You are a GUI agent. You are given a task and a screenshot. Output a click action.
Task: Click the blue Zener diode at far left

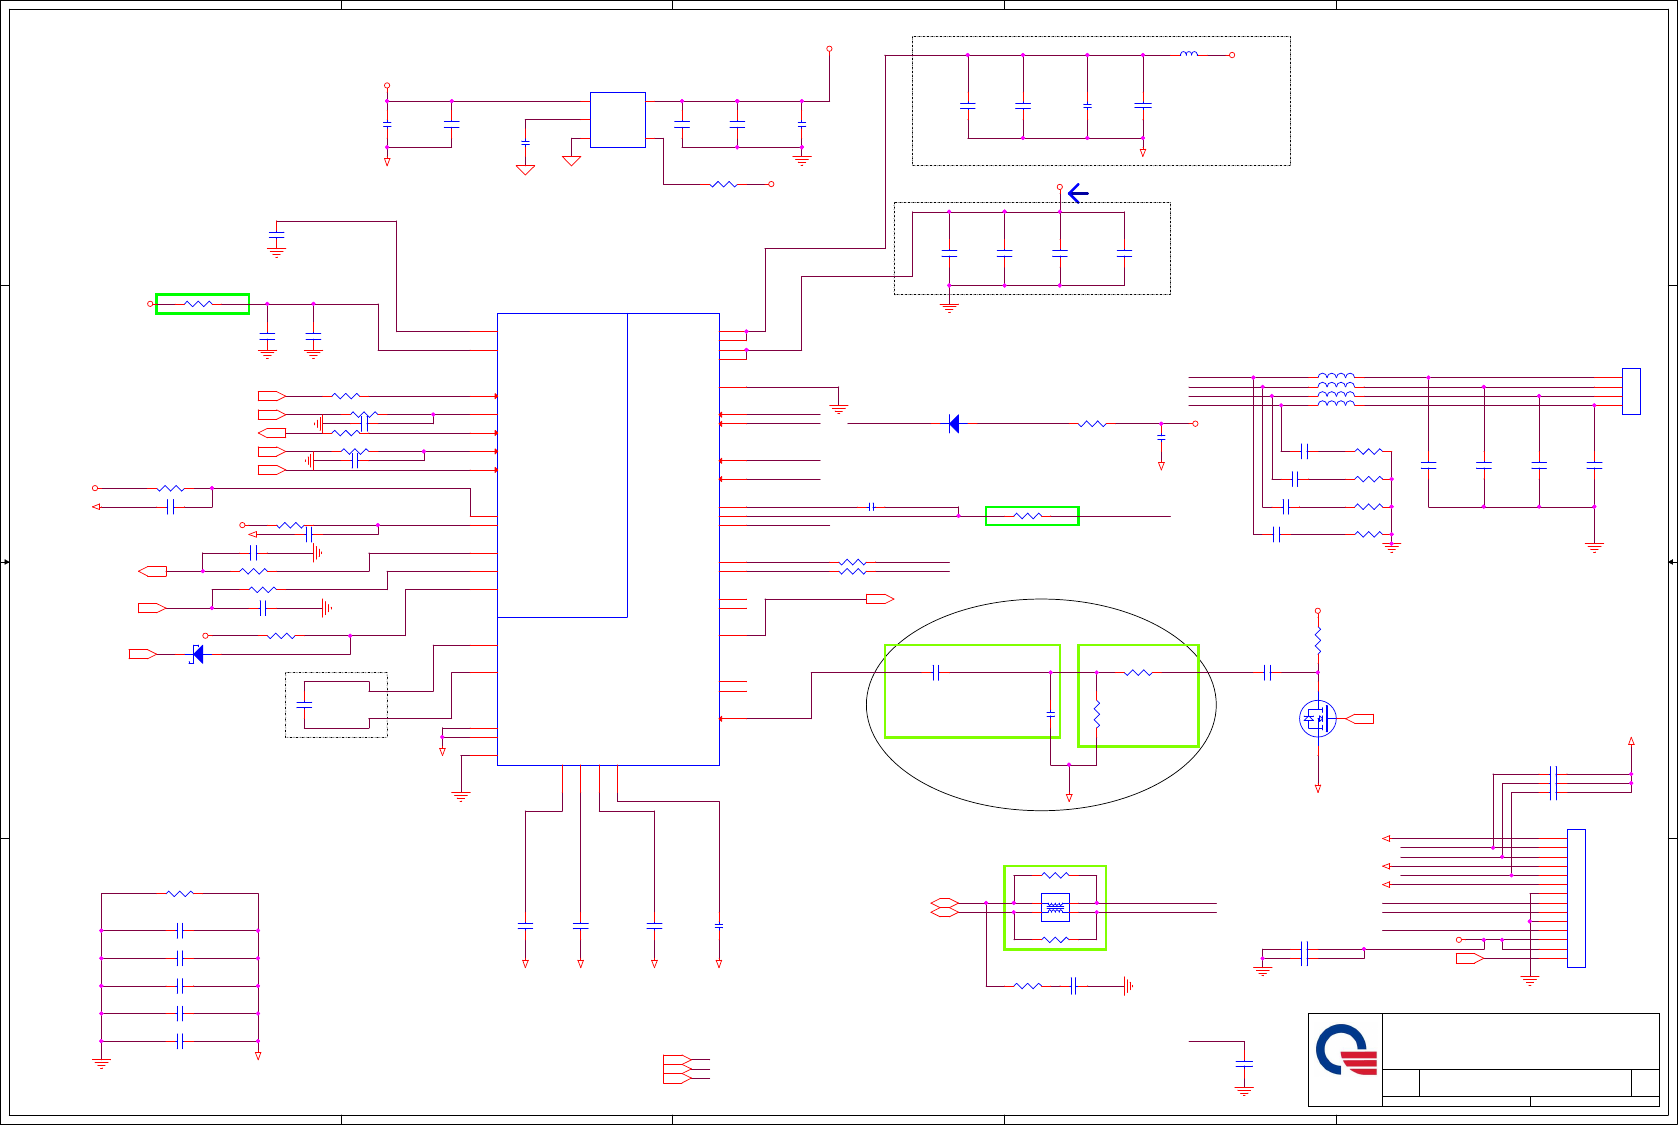197,654
